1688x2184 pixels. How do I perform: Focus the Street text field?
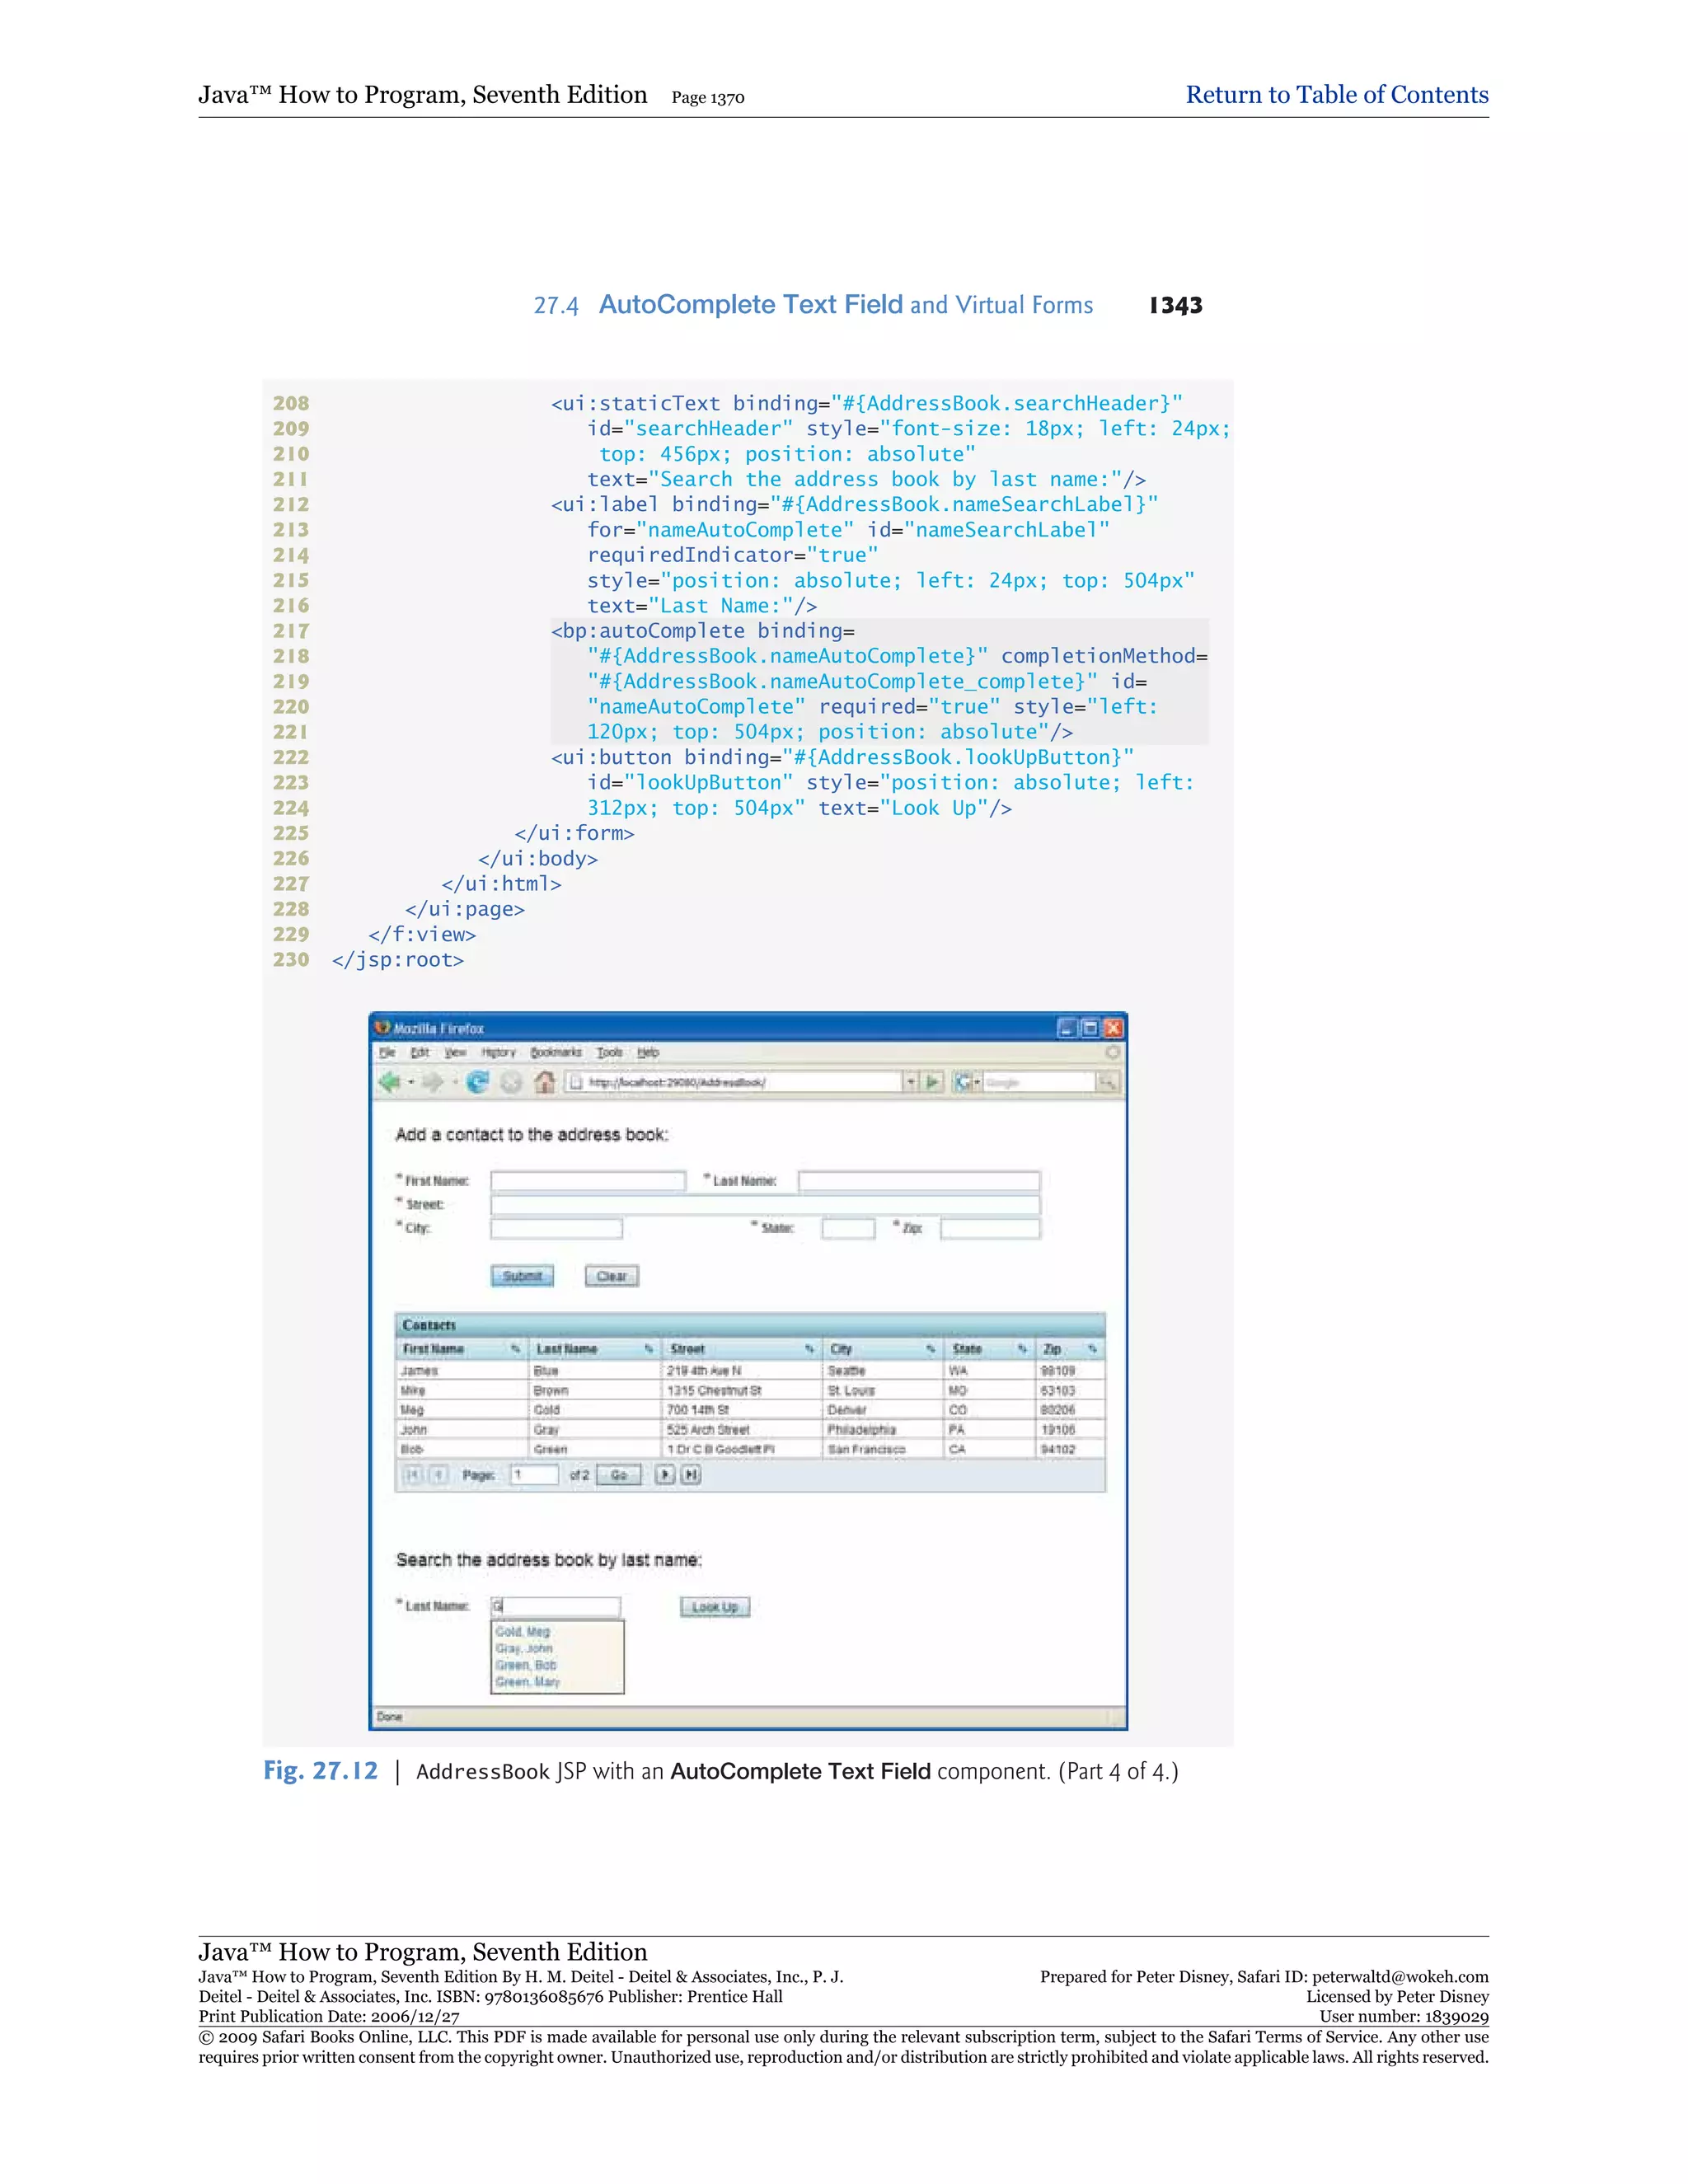coord(765,1205)
